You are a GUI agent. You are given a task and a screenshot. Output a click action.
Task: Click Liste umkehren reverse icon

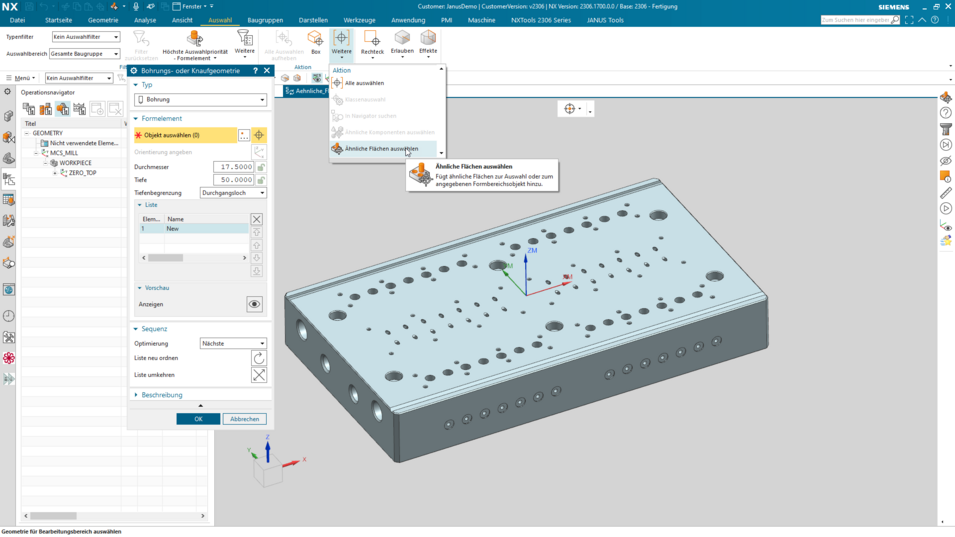(x=259, y=375)
